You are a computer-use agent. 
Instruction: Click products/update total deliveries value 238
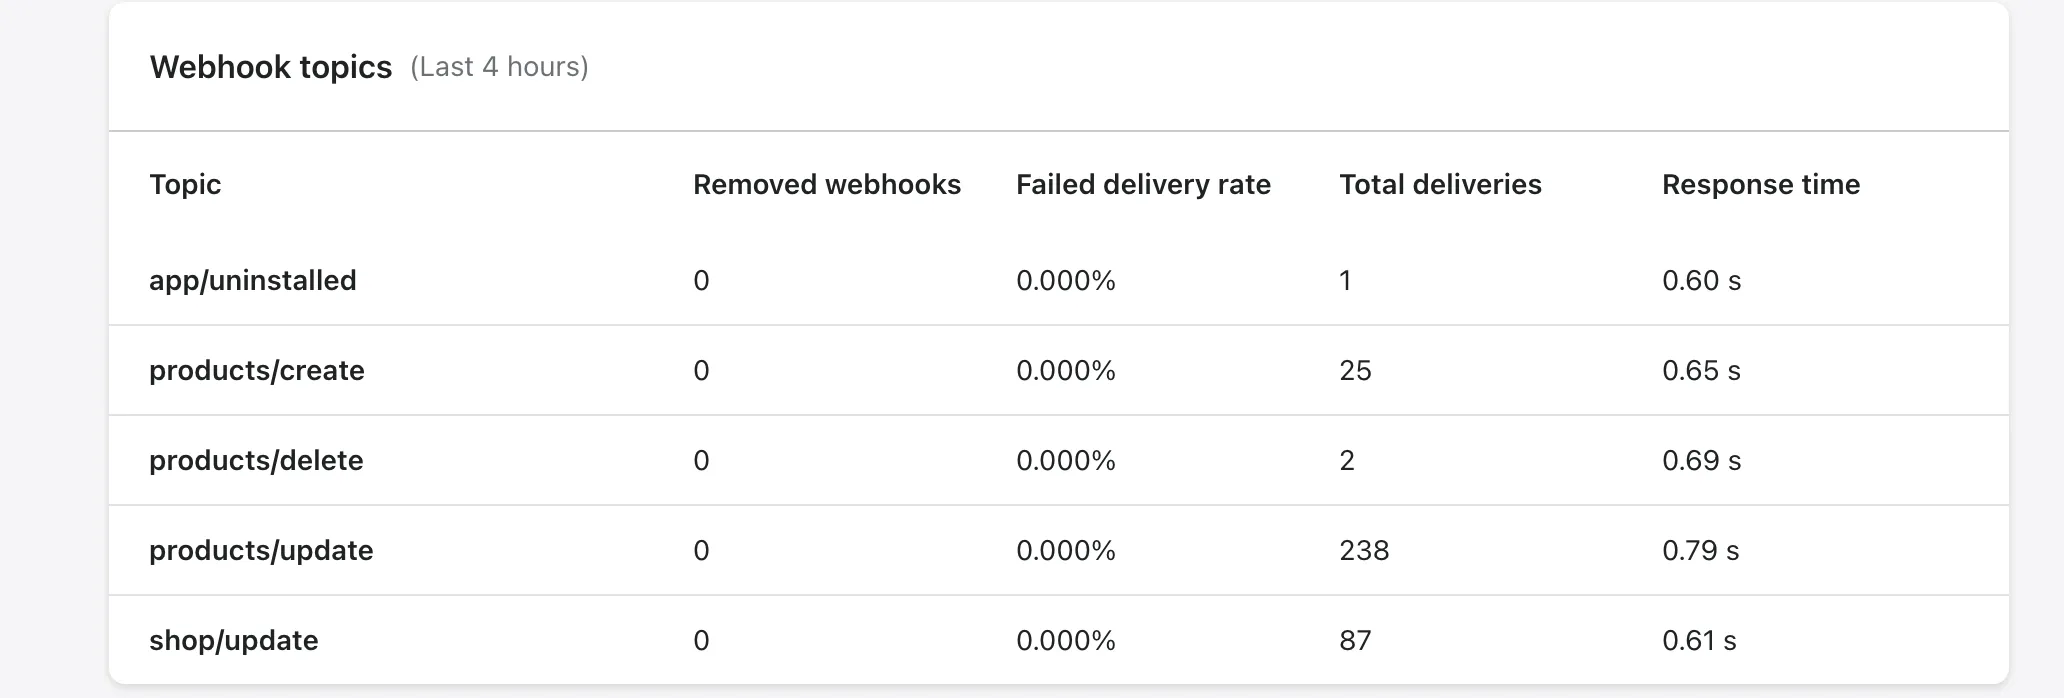coord(1364,551)
